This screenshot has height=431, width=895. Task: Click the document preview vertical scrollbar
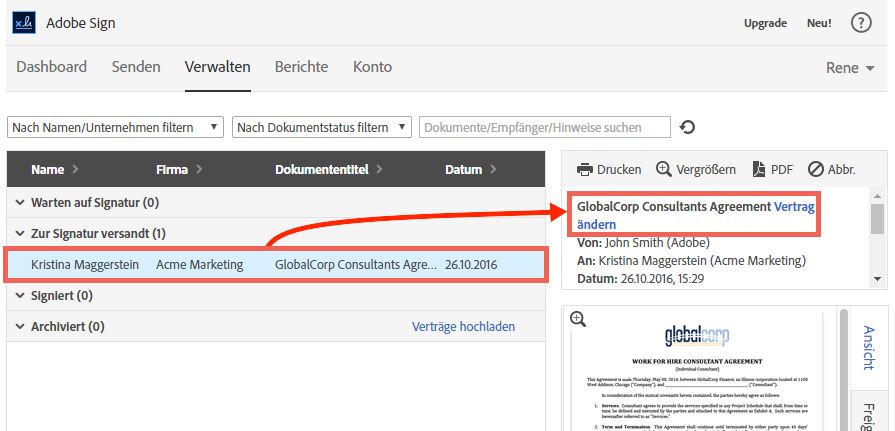[x=844, y=370]
